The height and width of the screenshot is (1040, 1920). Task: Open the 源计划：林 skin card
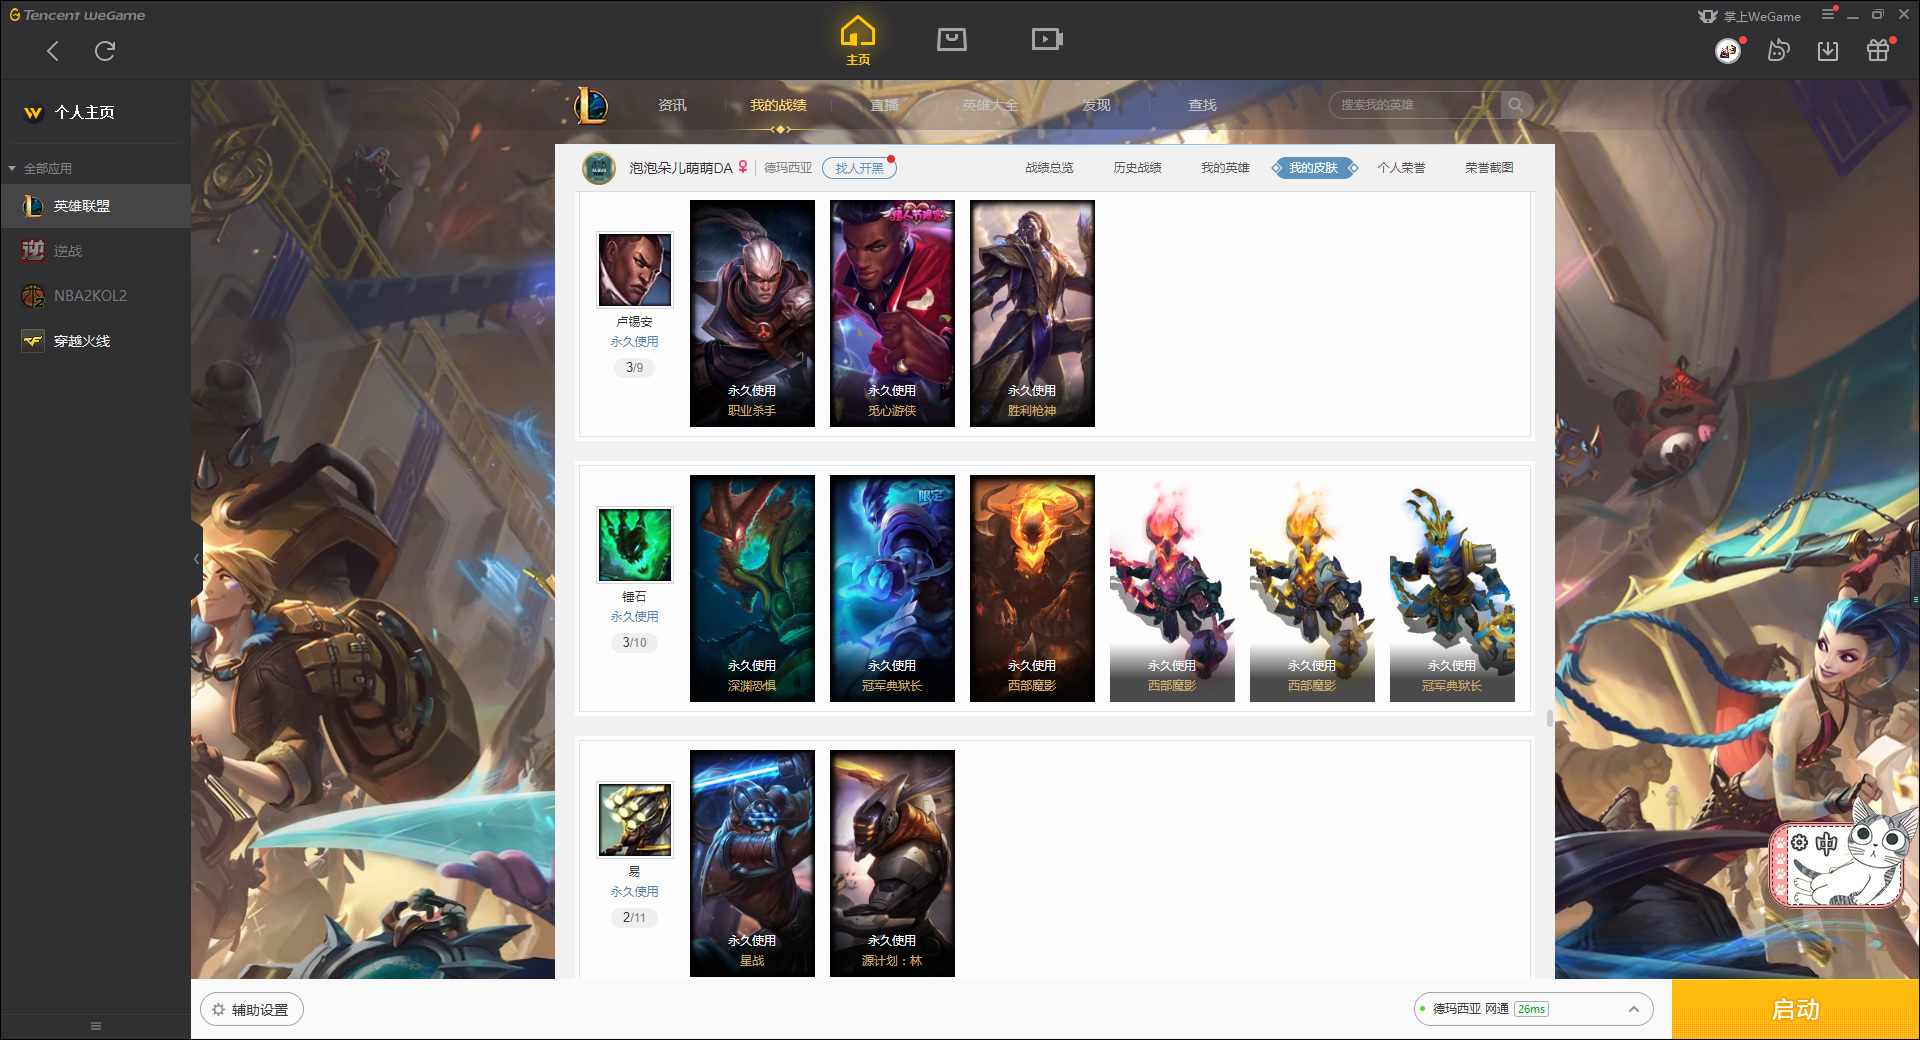click(x=892, y=863)
